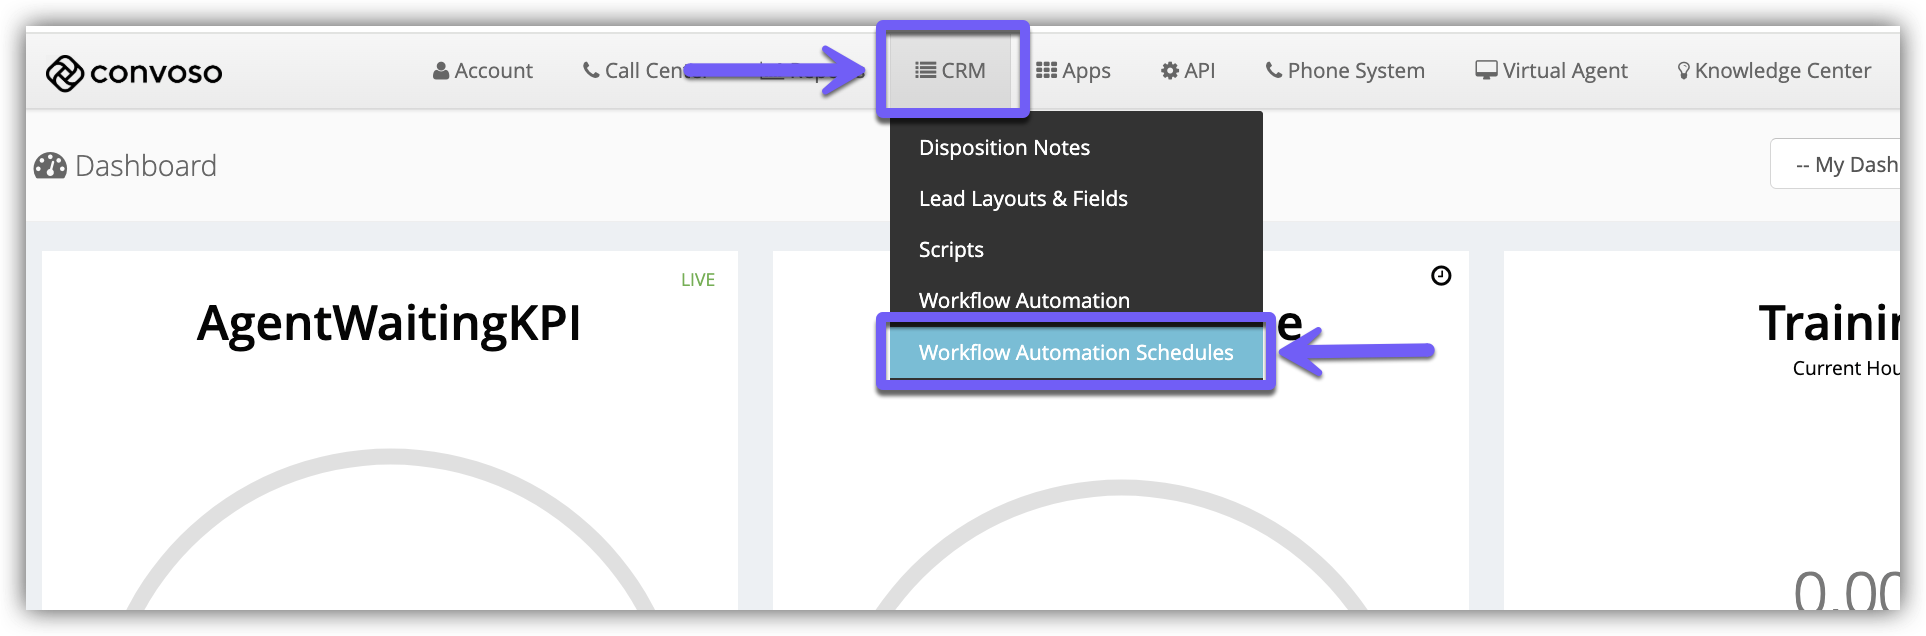The image size is (1926, 636).
Task: Open the Account menu user icon
Action: (441, 71)
